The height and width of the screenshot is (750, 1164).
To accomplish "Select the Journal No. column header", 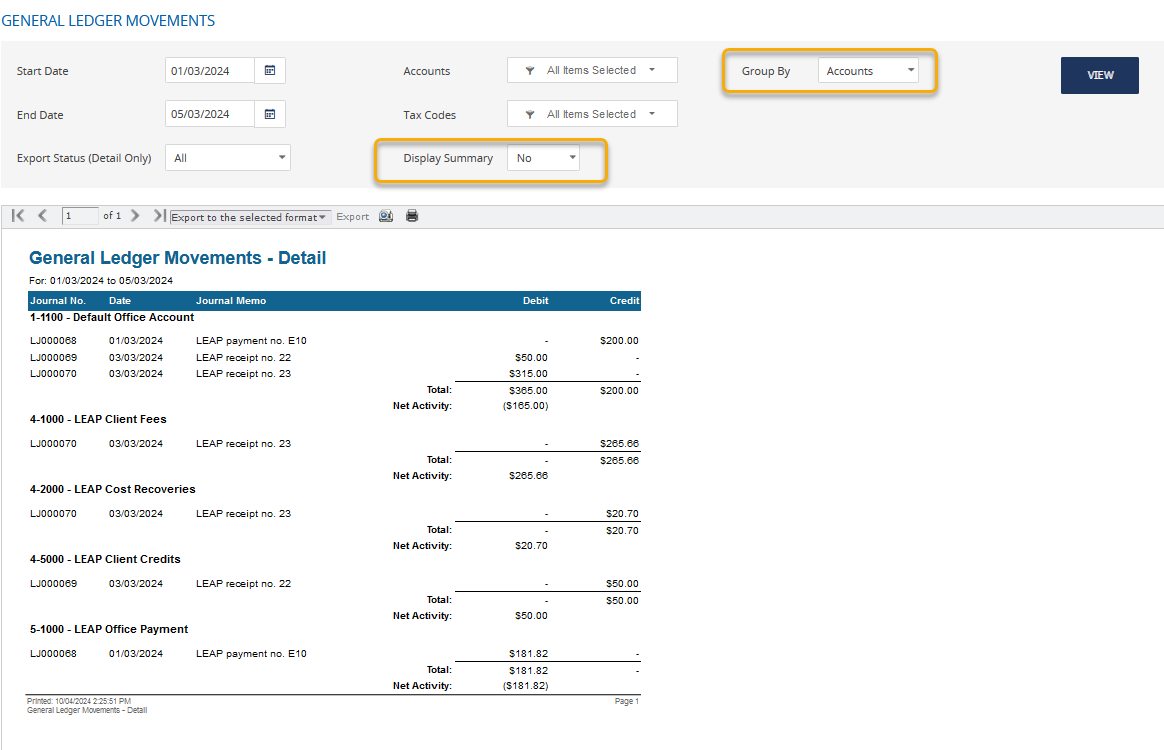I will [58, 300].
